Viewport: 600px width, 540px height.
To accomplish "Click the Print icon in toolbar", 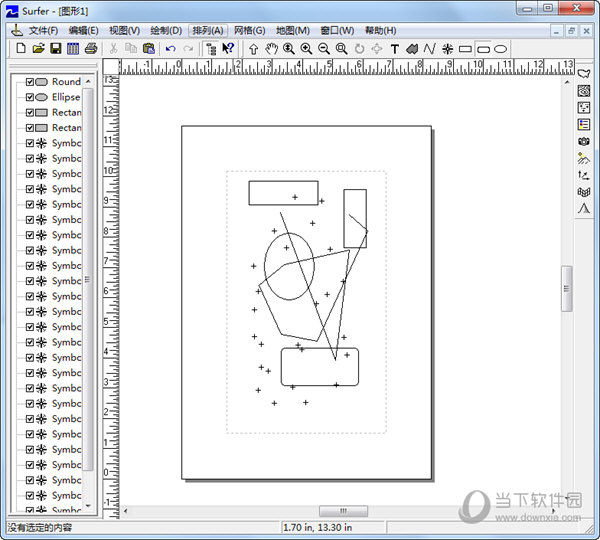I will (91, 48).
